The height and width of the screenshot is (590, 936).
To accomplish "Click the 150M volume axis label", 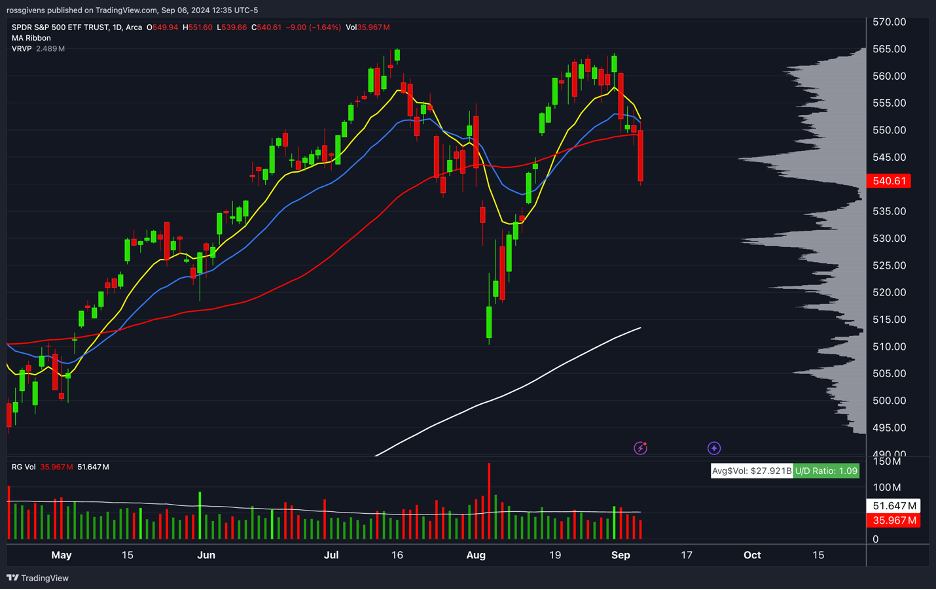I will click(x=886, y=461).
